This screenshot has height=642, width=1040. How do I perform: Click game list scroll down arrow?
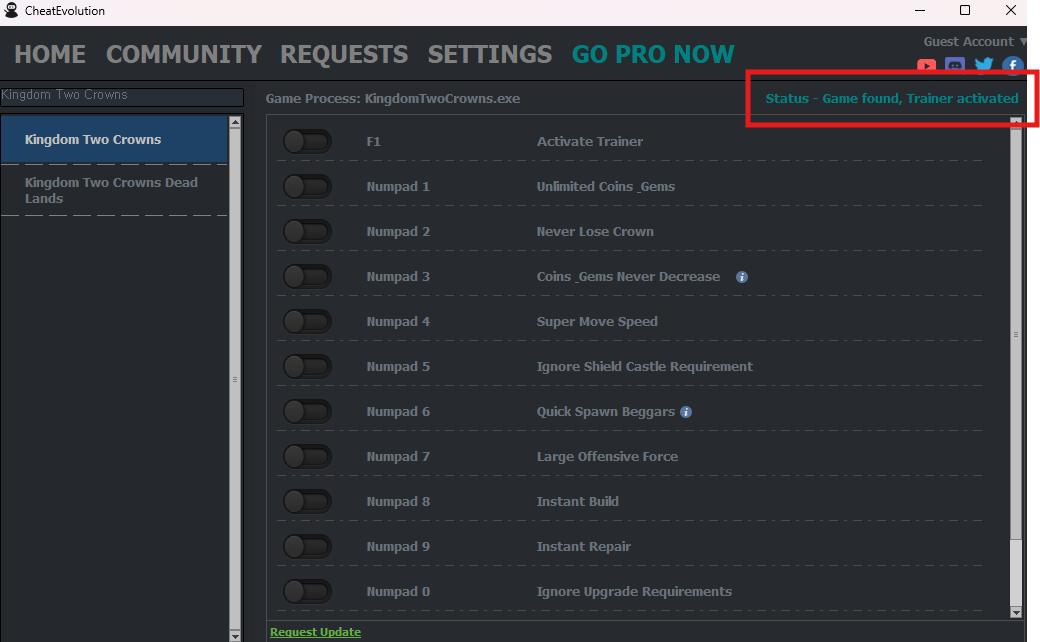point(235,635)
